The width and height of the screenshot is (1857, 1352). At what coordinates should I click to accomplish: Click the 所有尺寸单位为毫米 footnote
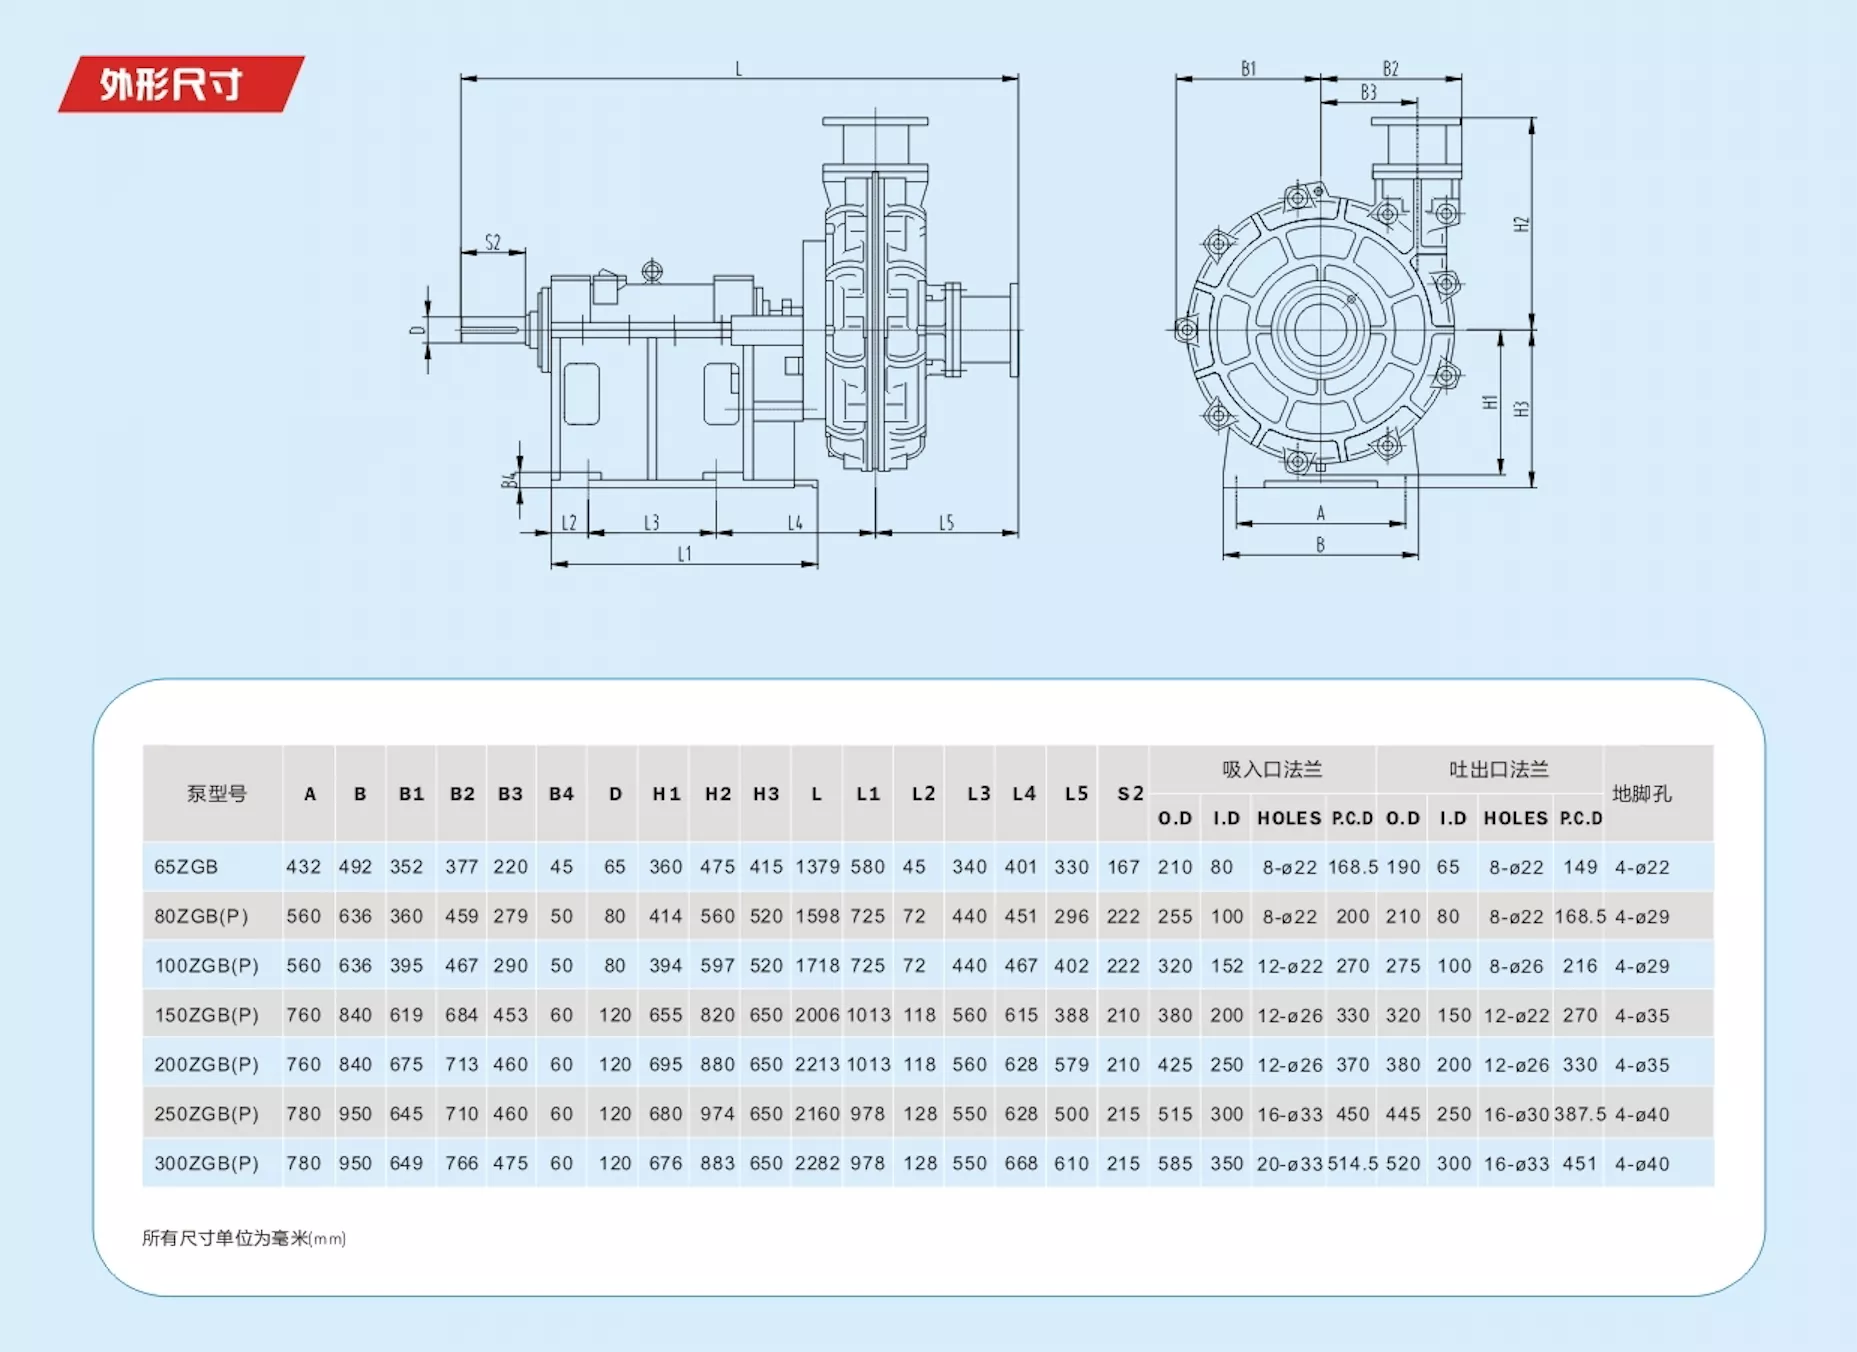(x=244, y=1238)
